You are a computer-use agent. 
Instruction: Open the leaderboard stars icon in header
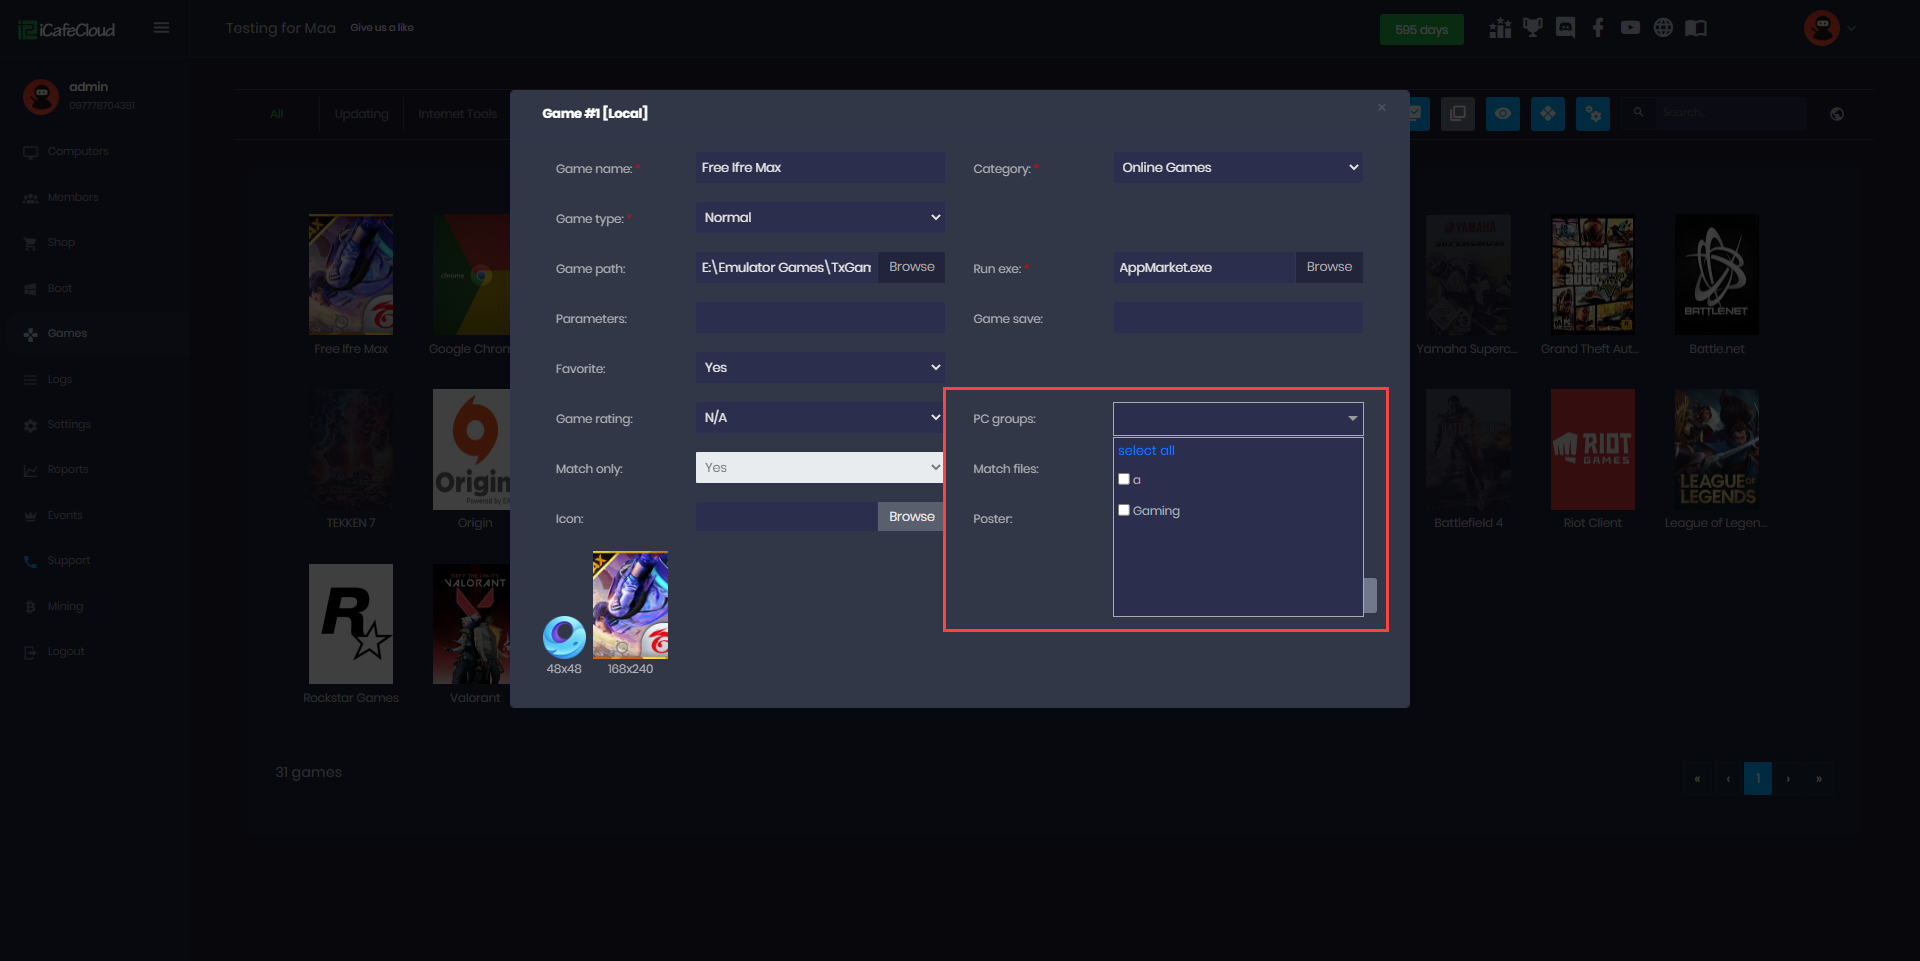coord(1500,28)
